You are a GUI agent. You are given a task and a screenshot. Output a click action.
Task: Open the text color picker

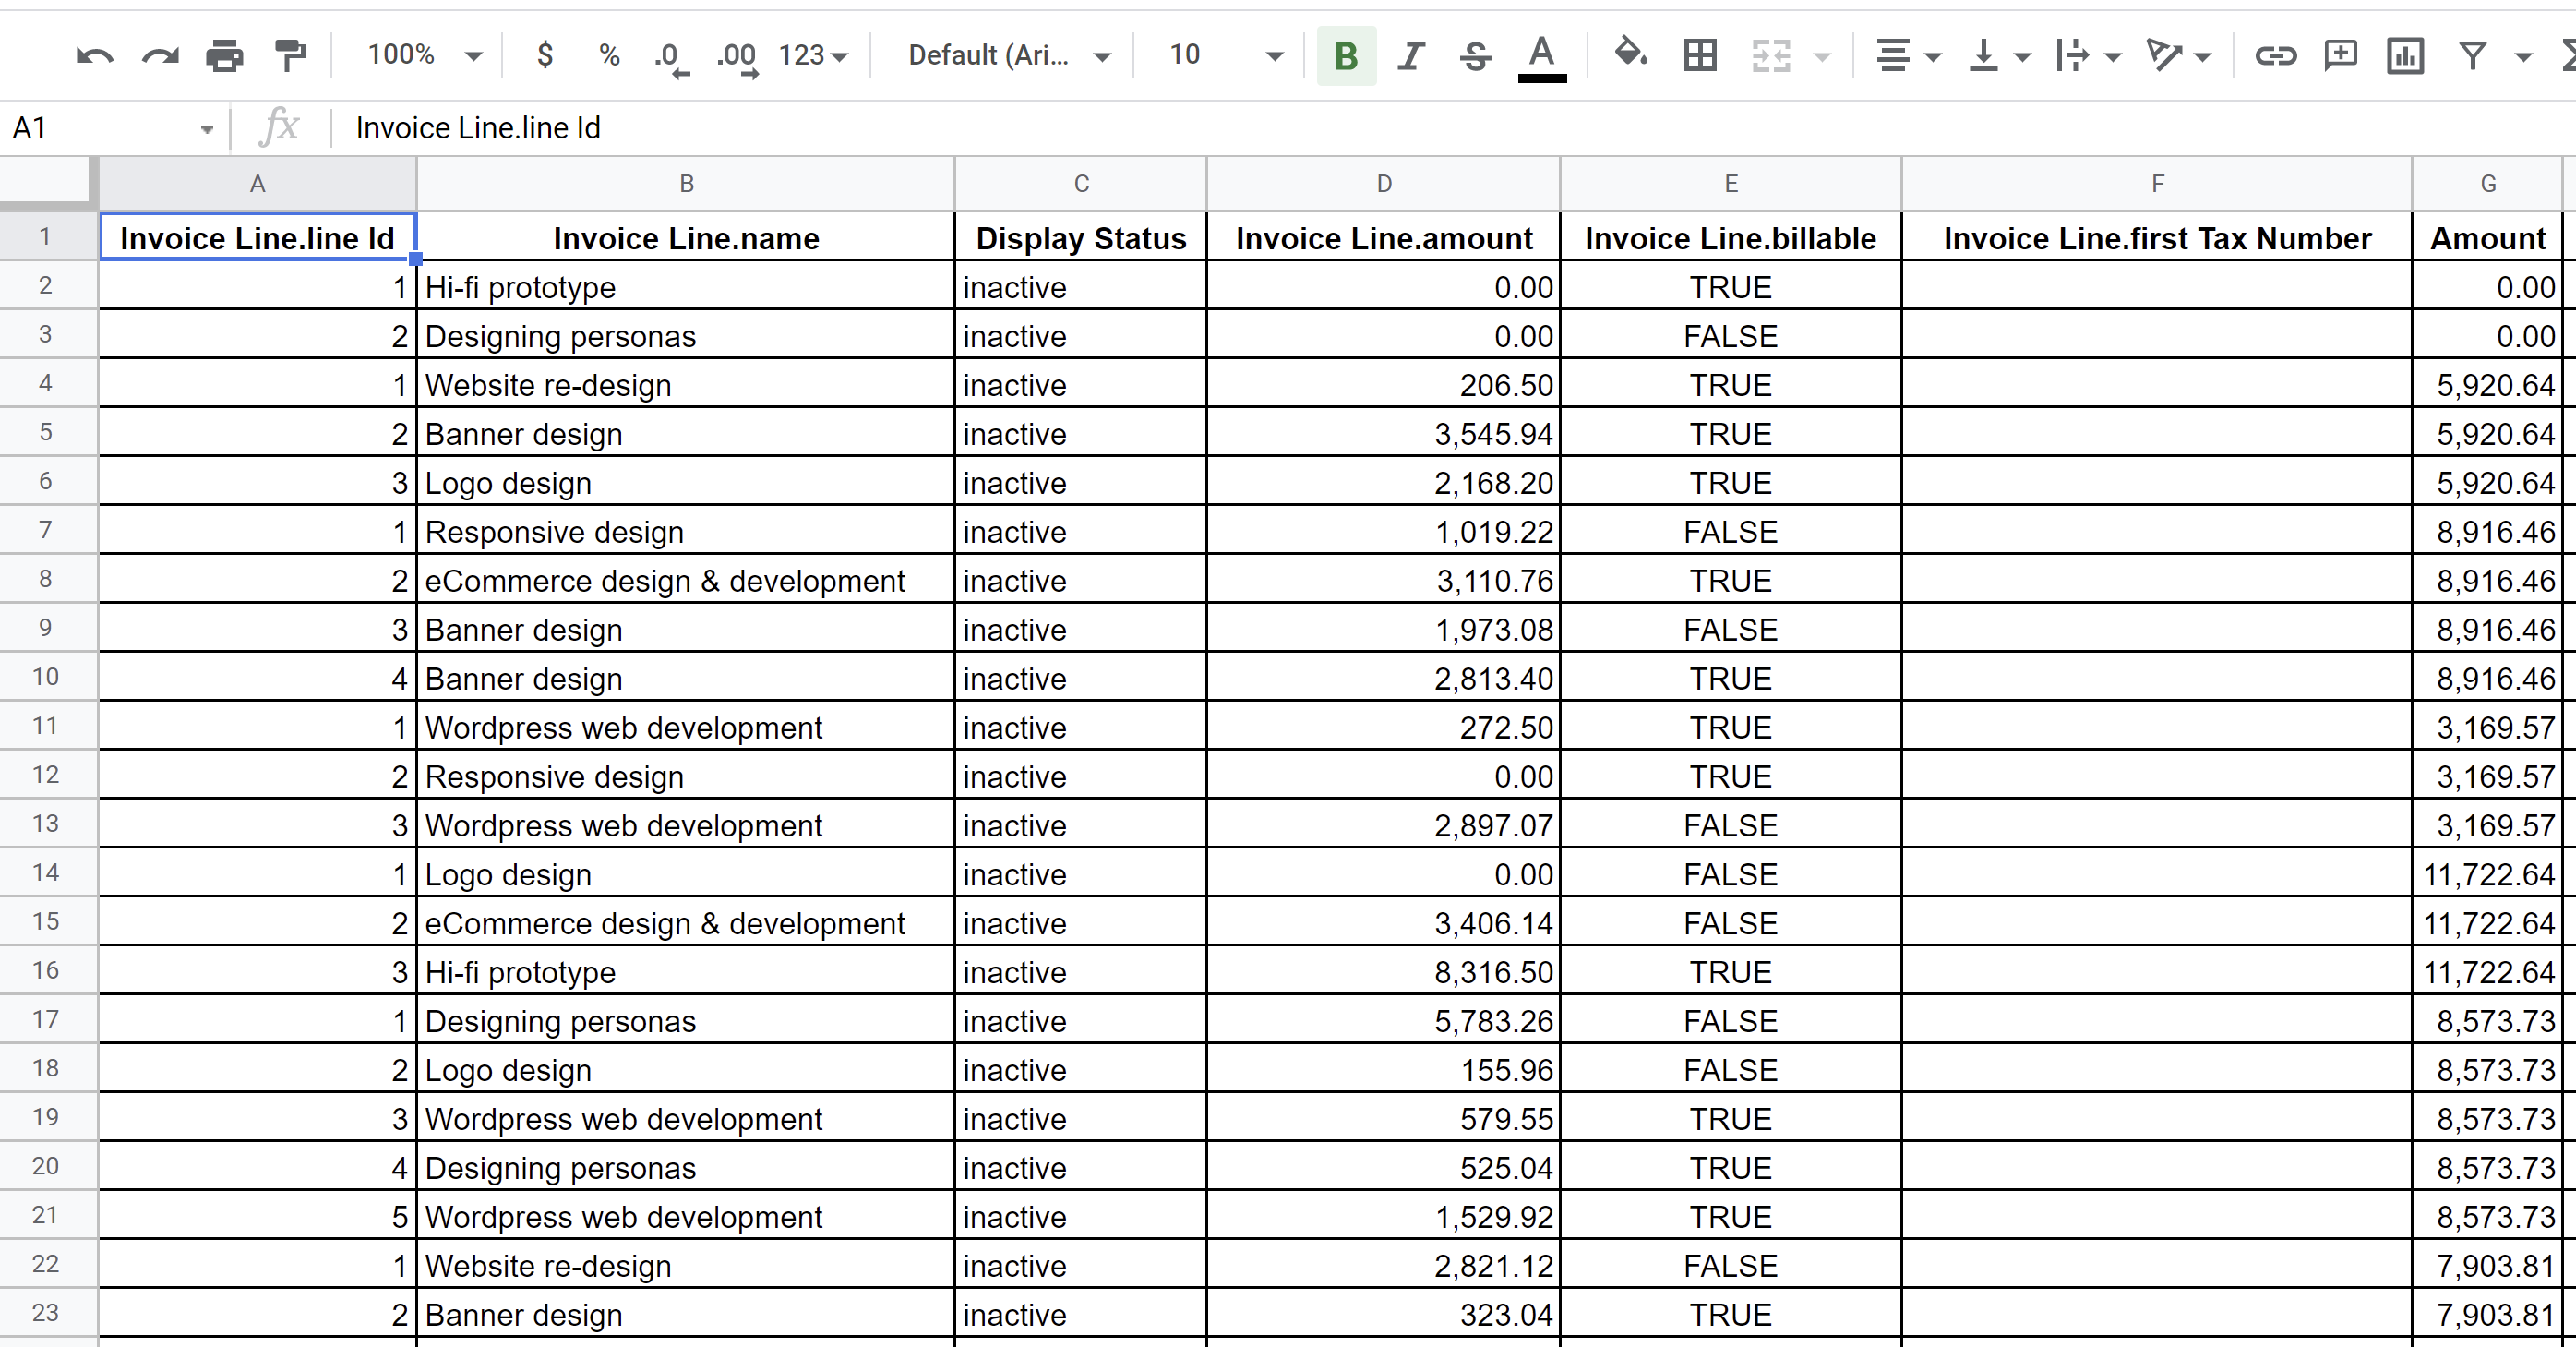[x=1542, y=57]
